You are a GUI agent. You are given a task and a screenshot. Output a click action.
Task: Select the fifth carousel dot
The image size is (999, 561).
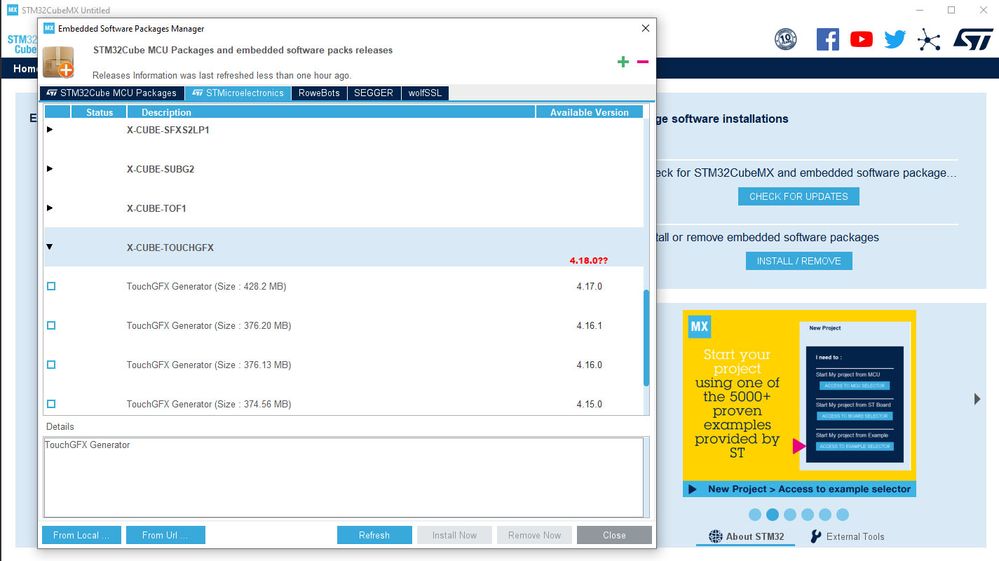pyautogui.click(x=825, y=515)
